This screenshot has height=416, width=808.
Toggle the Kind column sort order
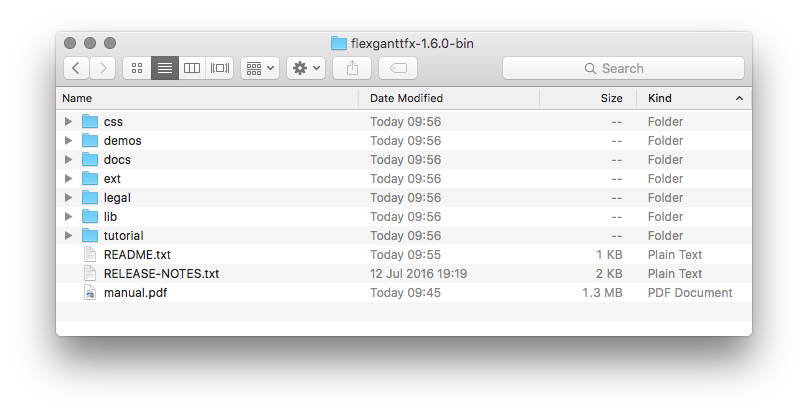click(695, 98)
